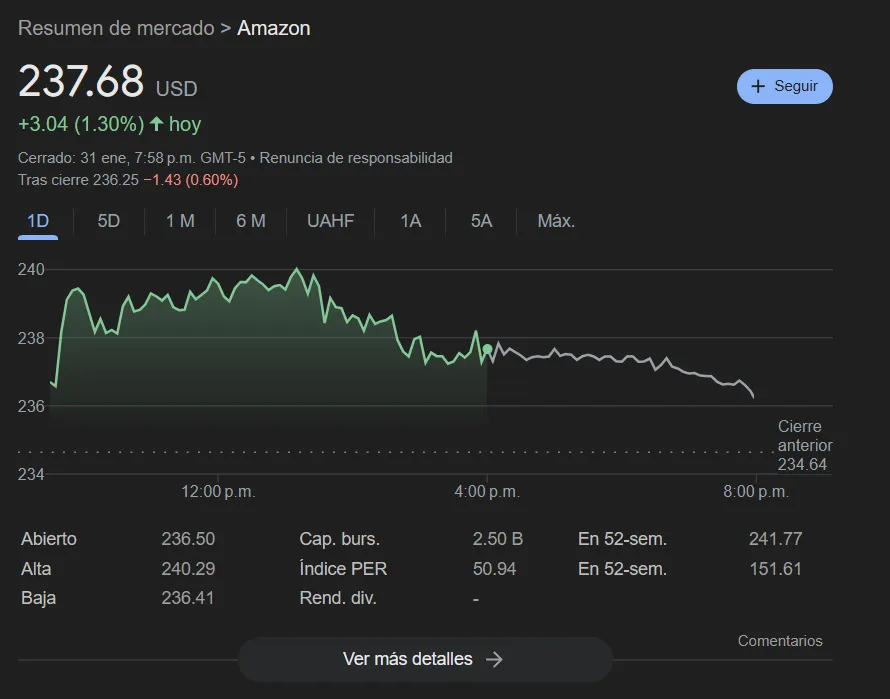
Task: Click the green up arrow next to hoy
Action: click(157, 124)
